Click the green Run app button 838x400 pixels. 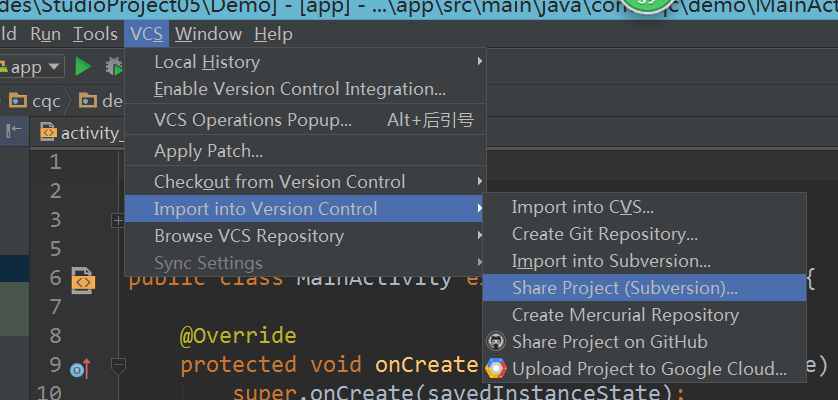(x=83, y=67)
